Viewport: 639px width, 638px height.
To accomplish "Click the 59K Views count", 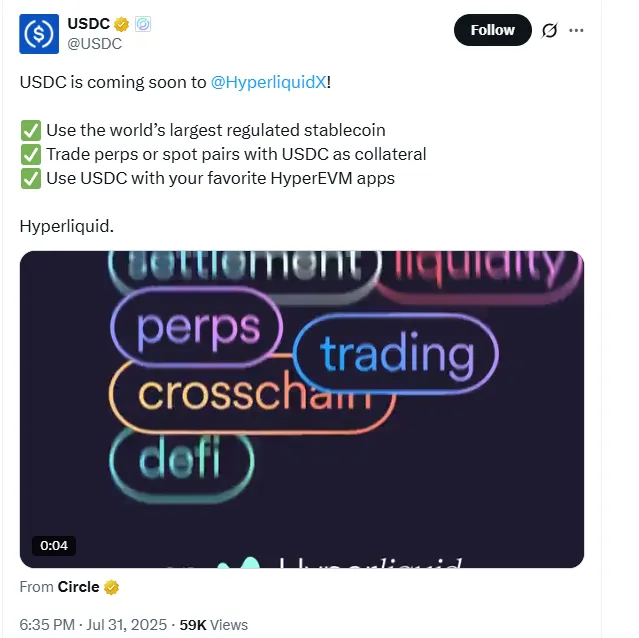I will (x=213, y=624).
